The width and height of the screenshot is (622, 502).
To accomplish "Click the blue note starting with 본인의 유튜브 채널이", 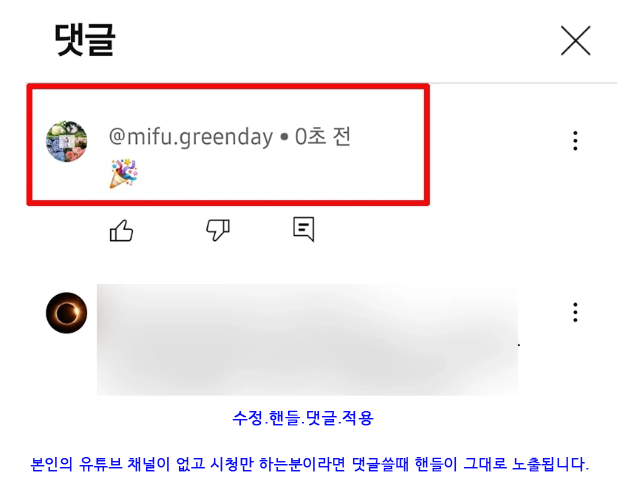I will click(309, 464).
